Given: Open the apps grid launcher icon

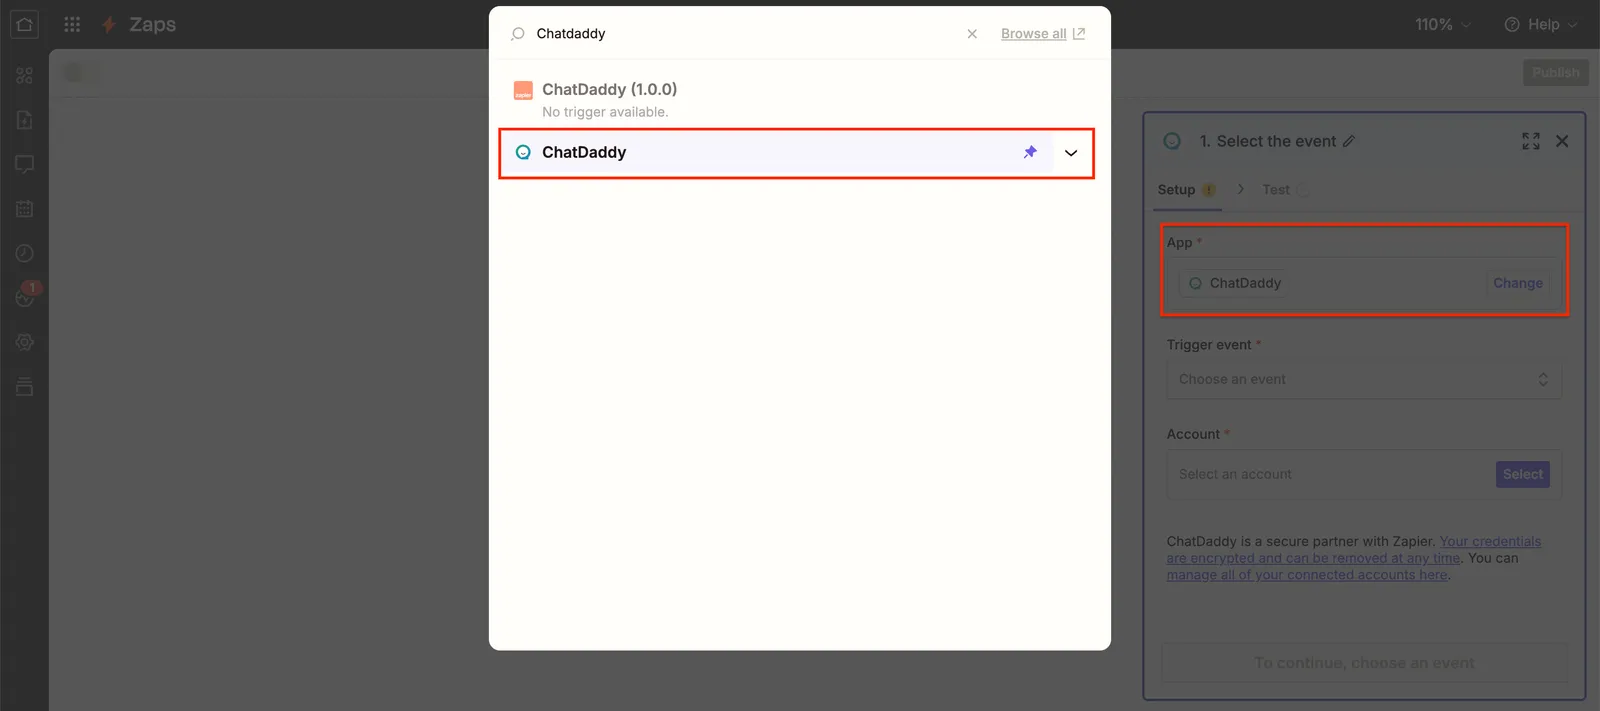Looking at the screenshot, I should click(x=72, y=24).
